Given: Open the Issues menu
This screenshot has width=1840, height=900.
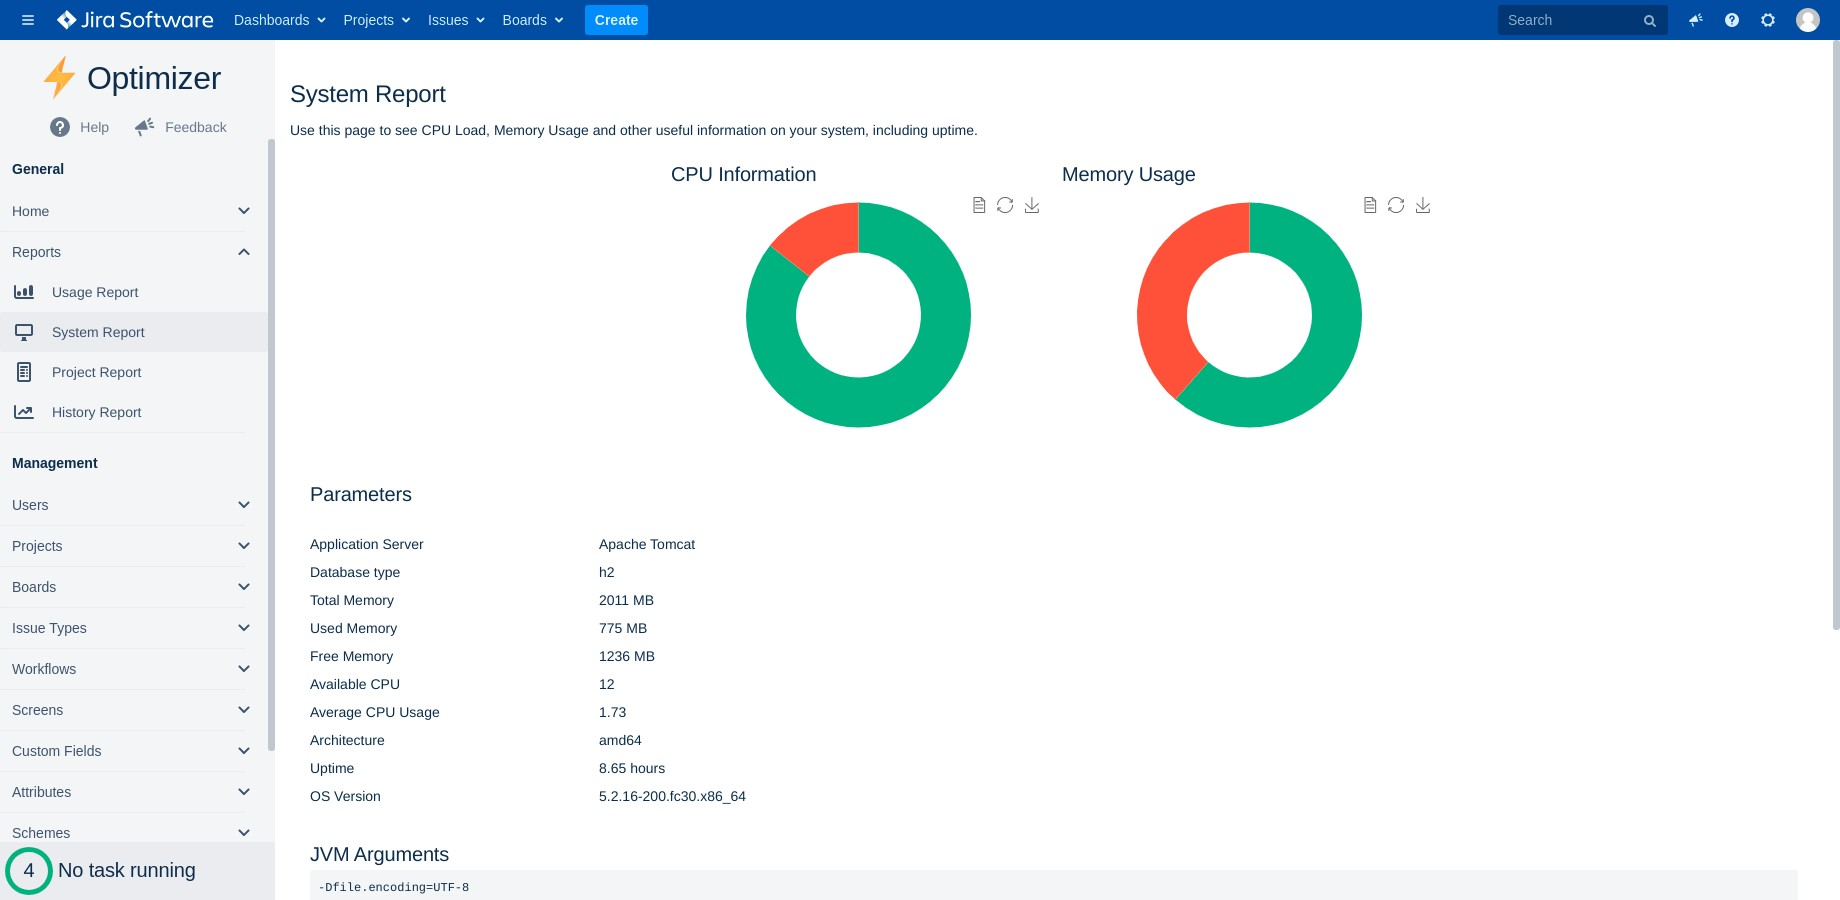Looking at the screenshot, I should click(x=456, y=20).
